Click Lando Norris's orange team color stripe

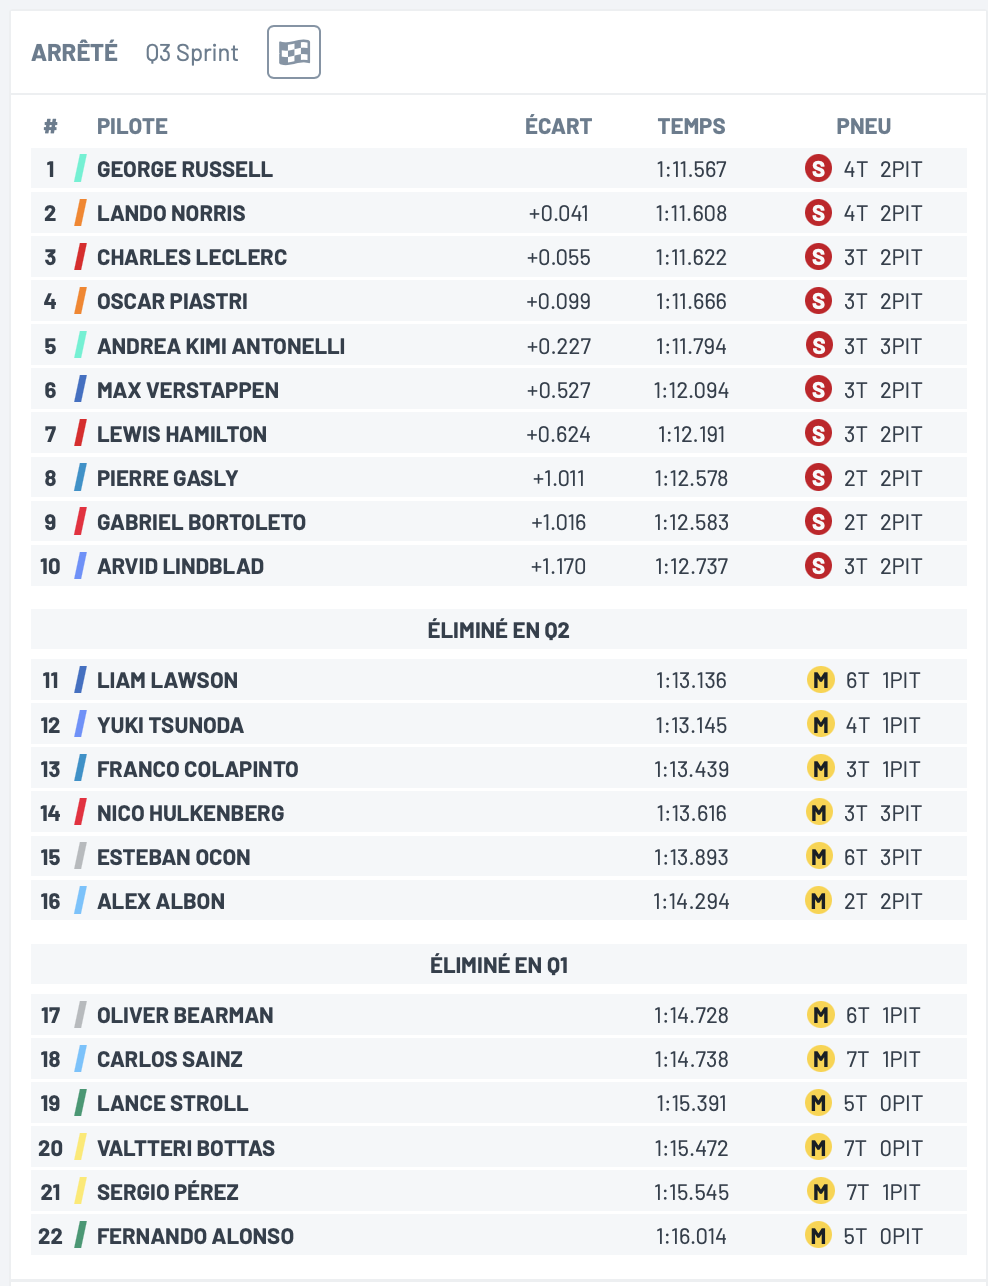point(80,213)
